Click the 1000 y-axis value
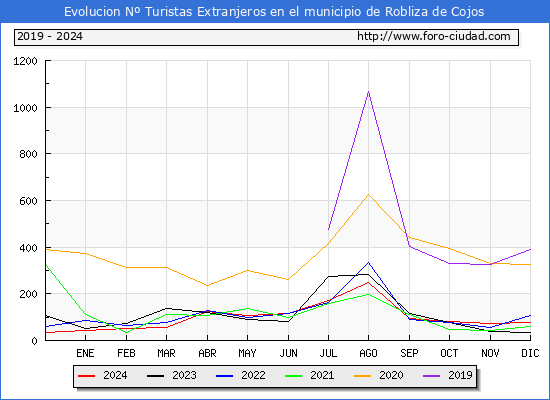The width and height of the screenshot is (550, 400). pyautogui.click(x=25, y=108)
